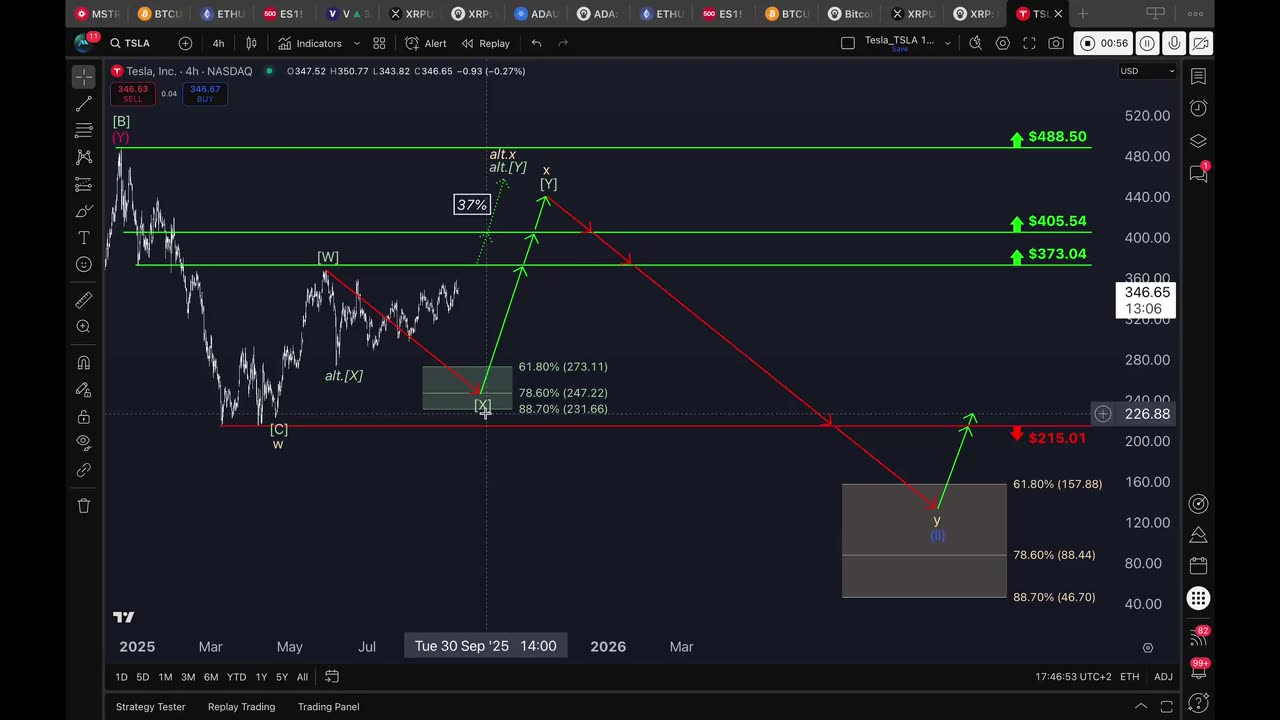
Task: Open the chat messages panel
Action: [x=1198, y=173]
